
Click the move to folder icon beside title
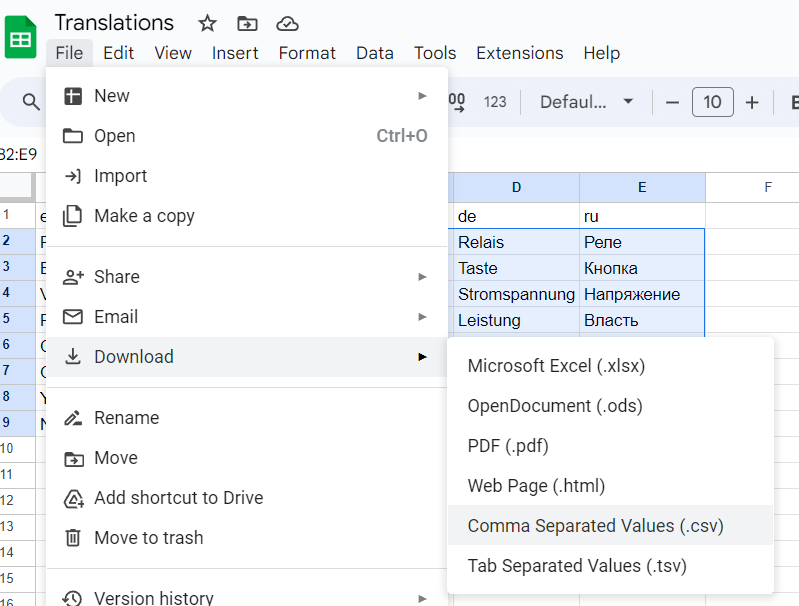247,23
